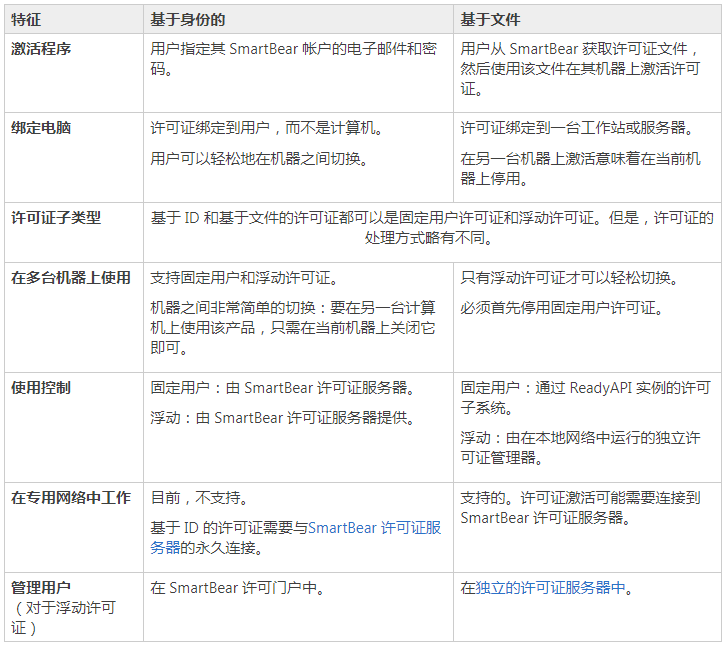Click the text 用户从 SmartBear 获取许可证文件
Viewport: 728px width, 648px height.
(573, 49)
